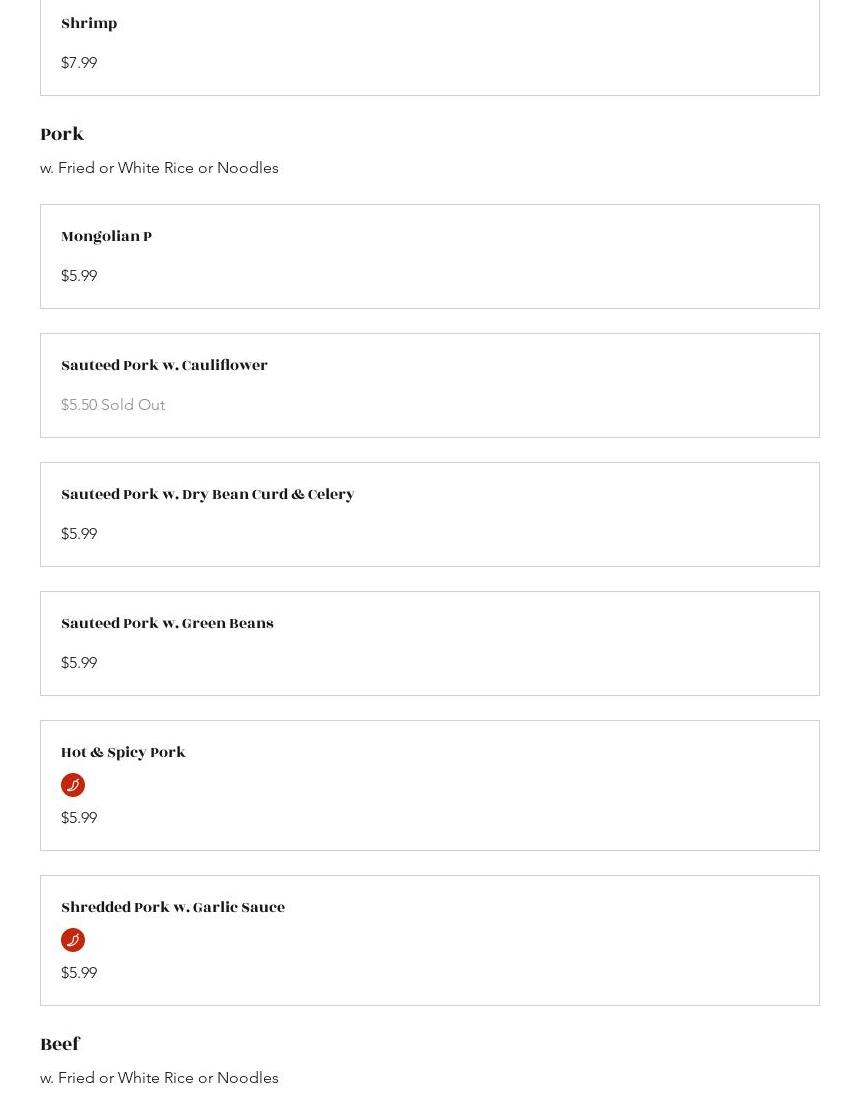Click the $7.99 price under Shrimp
The height and width of the screenshot is (1105, 845).
(x=79, y=63)
